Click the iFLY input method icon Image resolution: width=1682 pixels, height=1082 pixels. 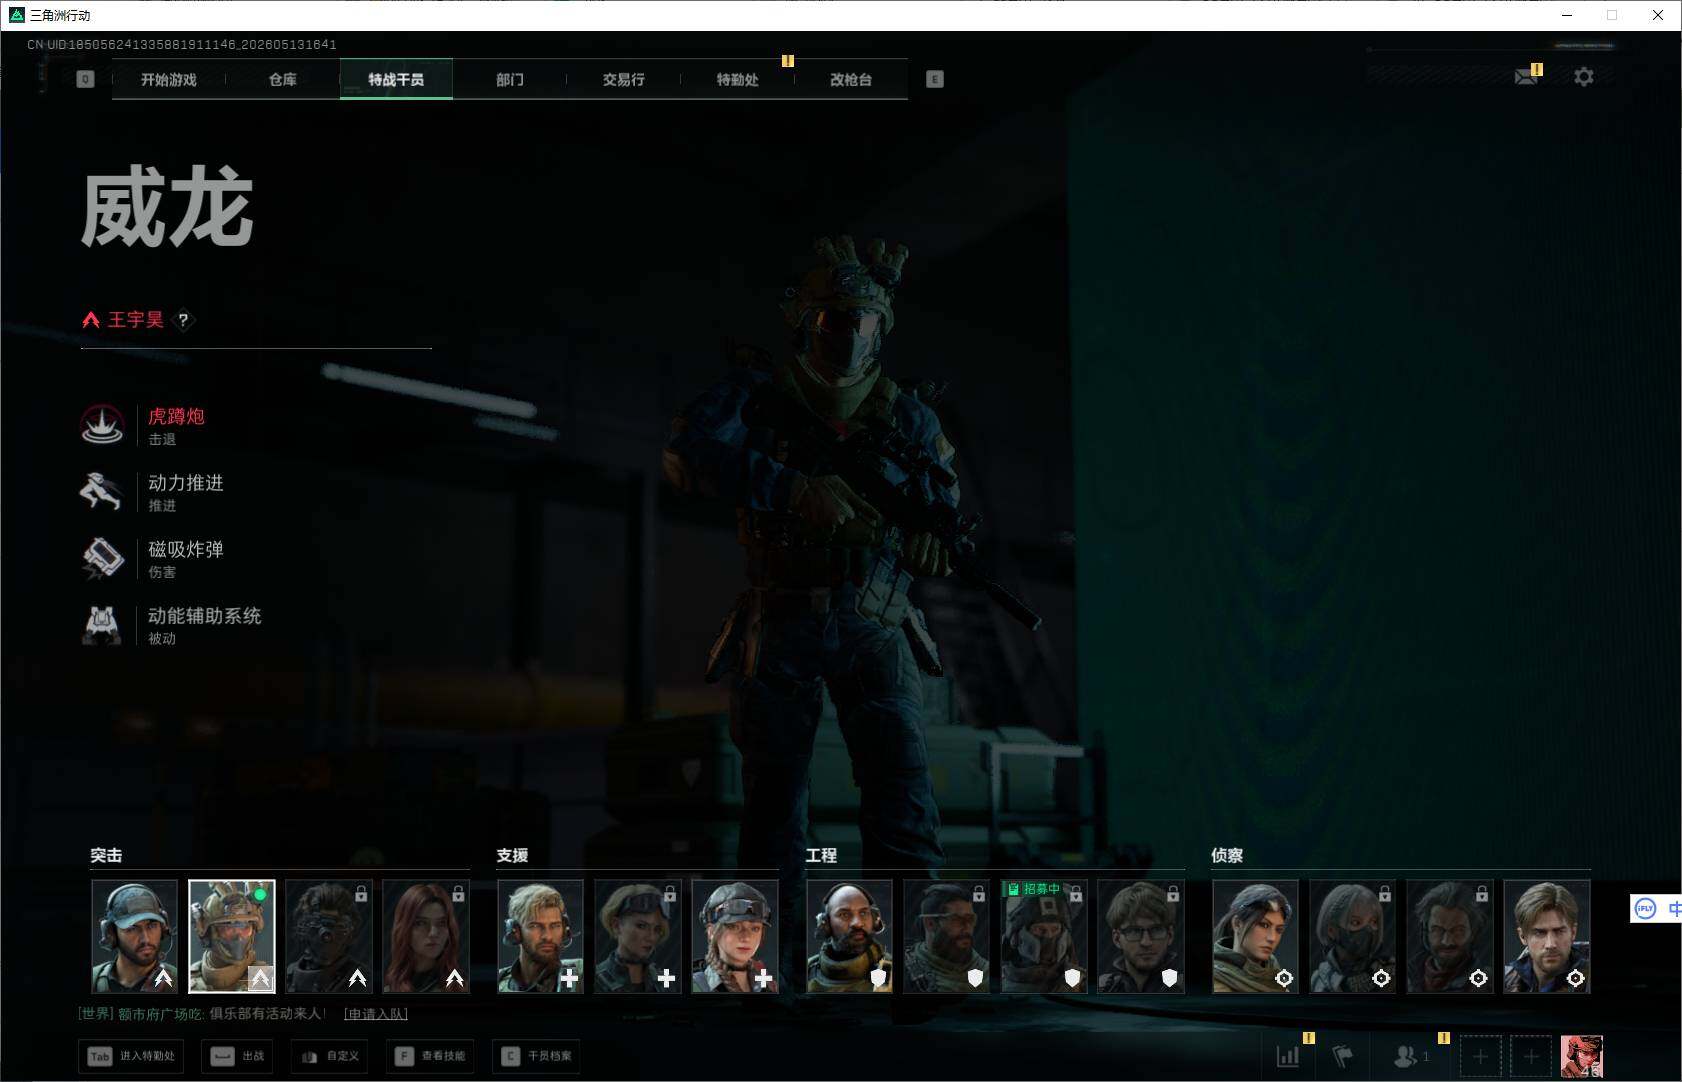[x=1645, y=908]
